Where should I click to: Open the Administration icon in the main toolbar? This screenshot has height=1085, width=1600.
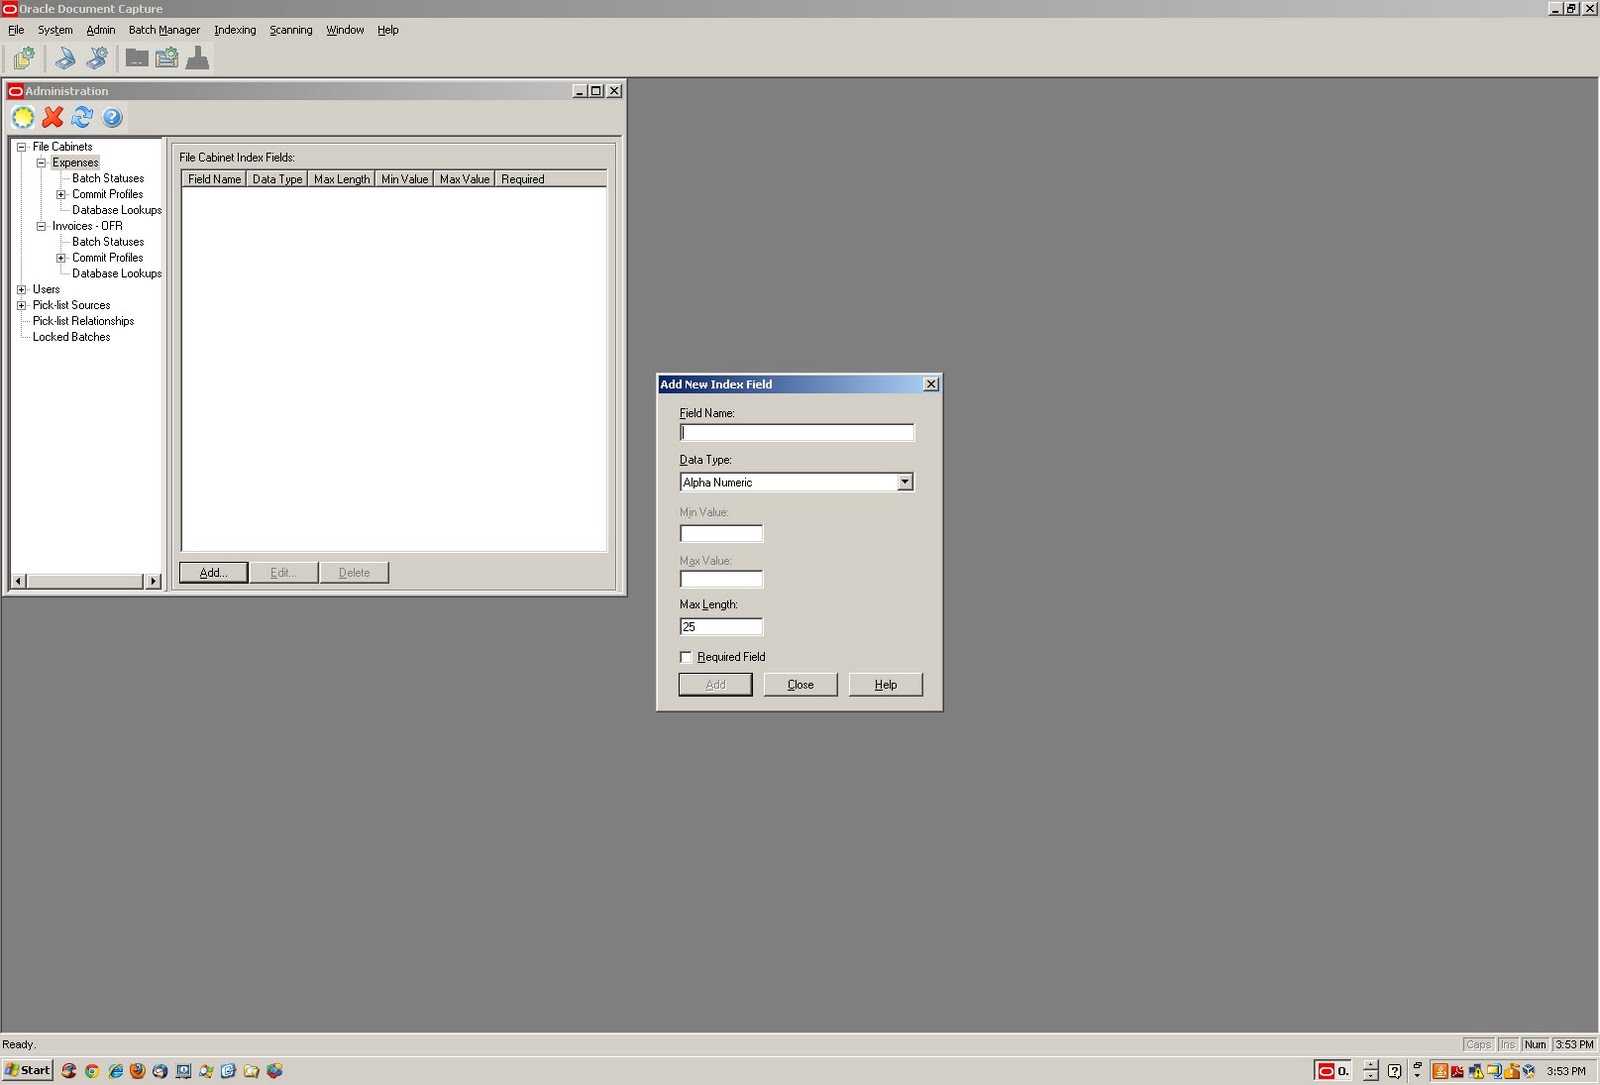point(23,58)
